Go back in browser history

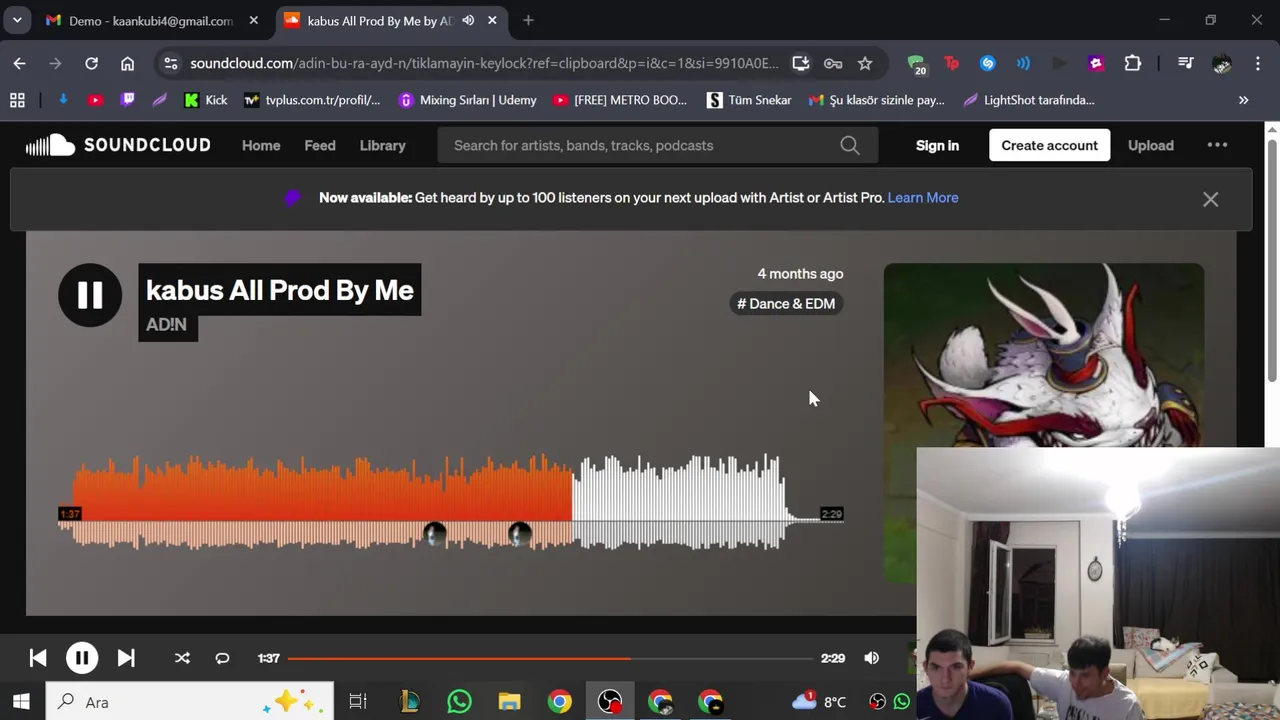pos(20,63)
